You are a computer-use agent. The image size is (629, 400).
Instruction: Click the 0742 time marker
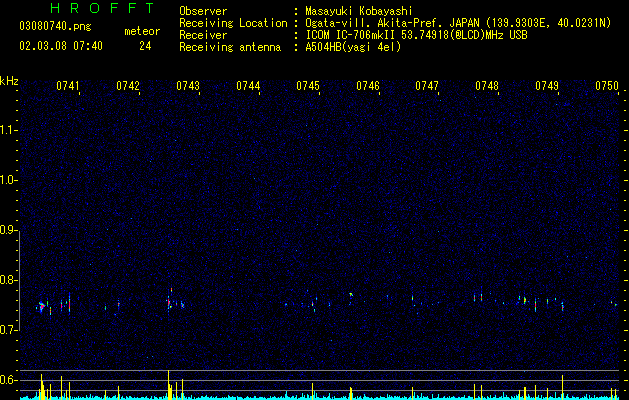point(128,86)
